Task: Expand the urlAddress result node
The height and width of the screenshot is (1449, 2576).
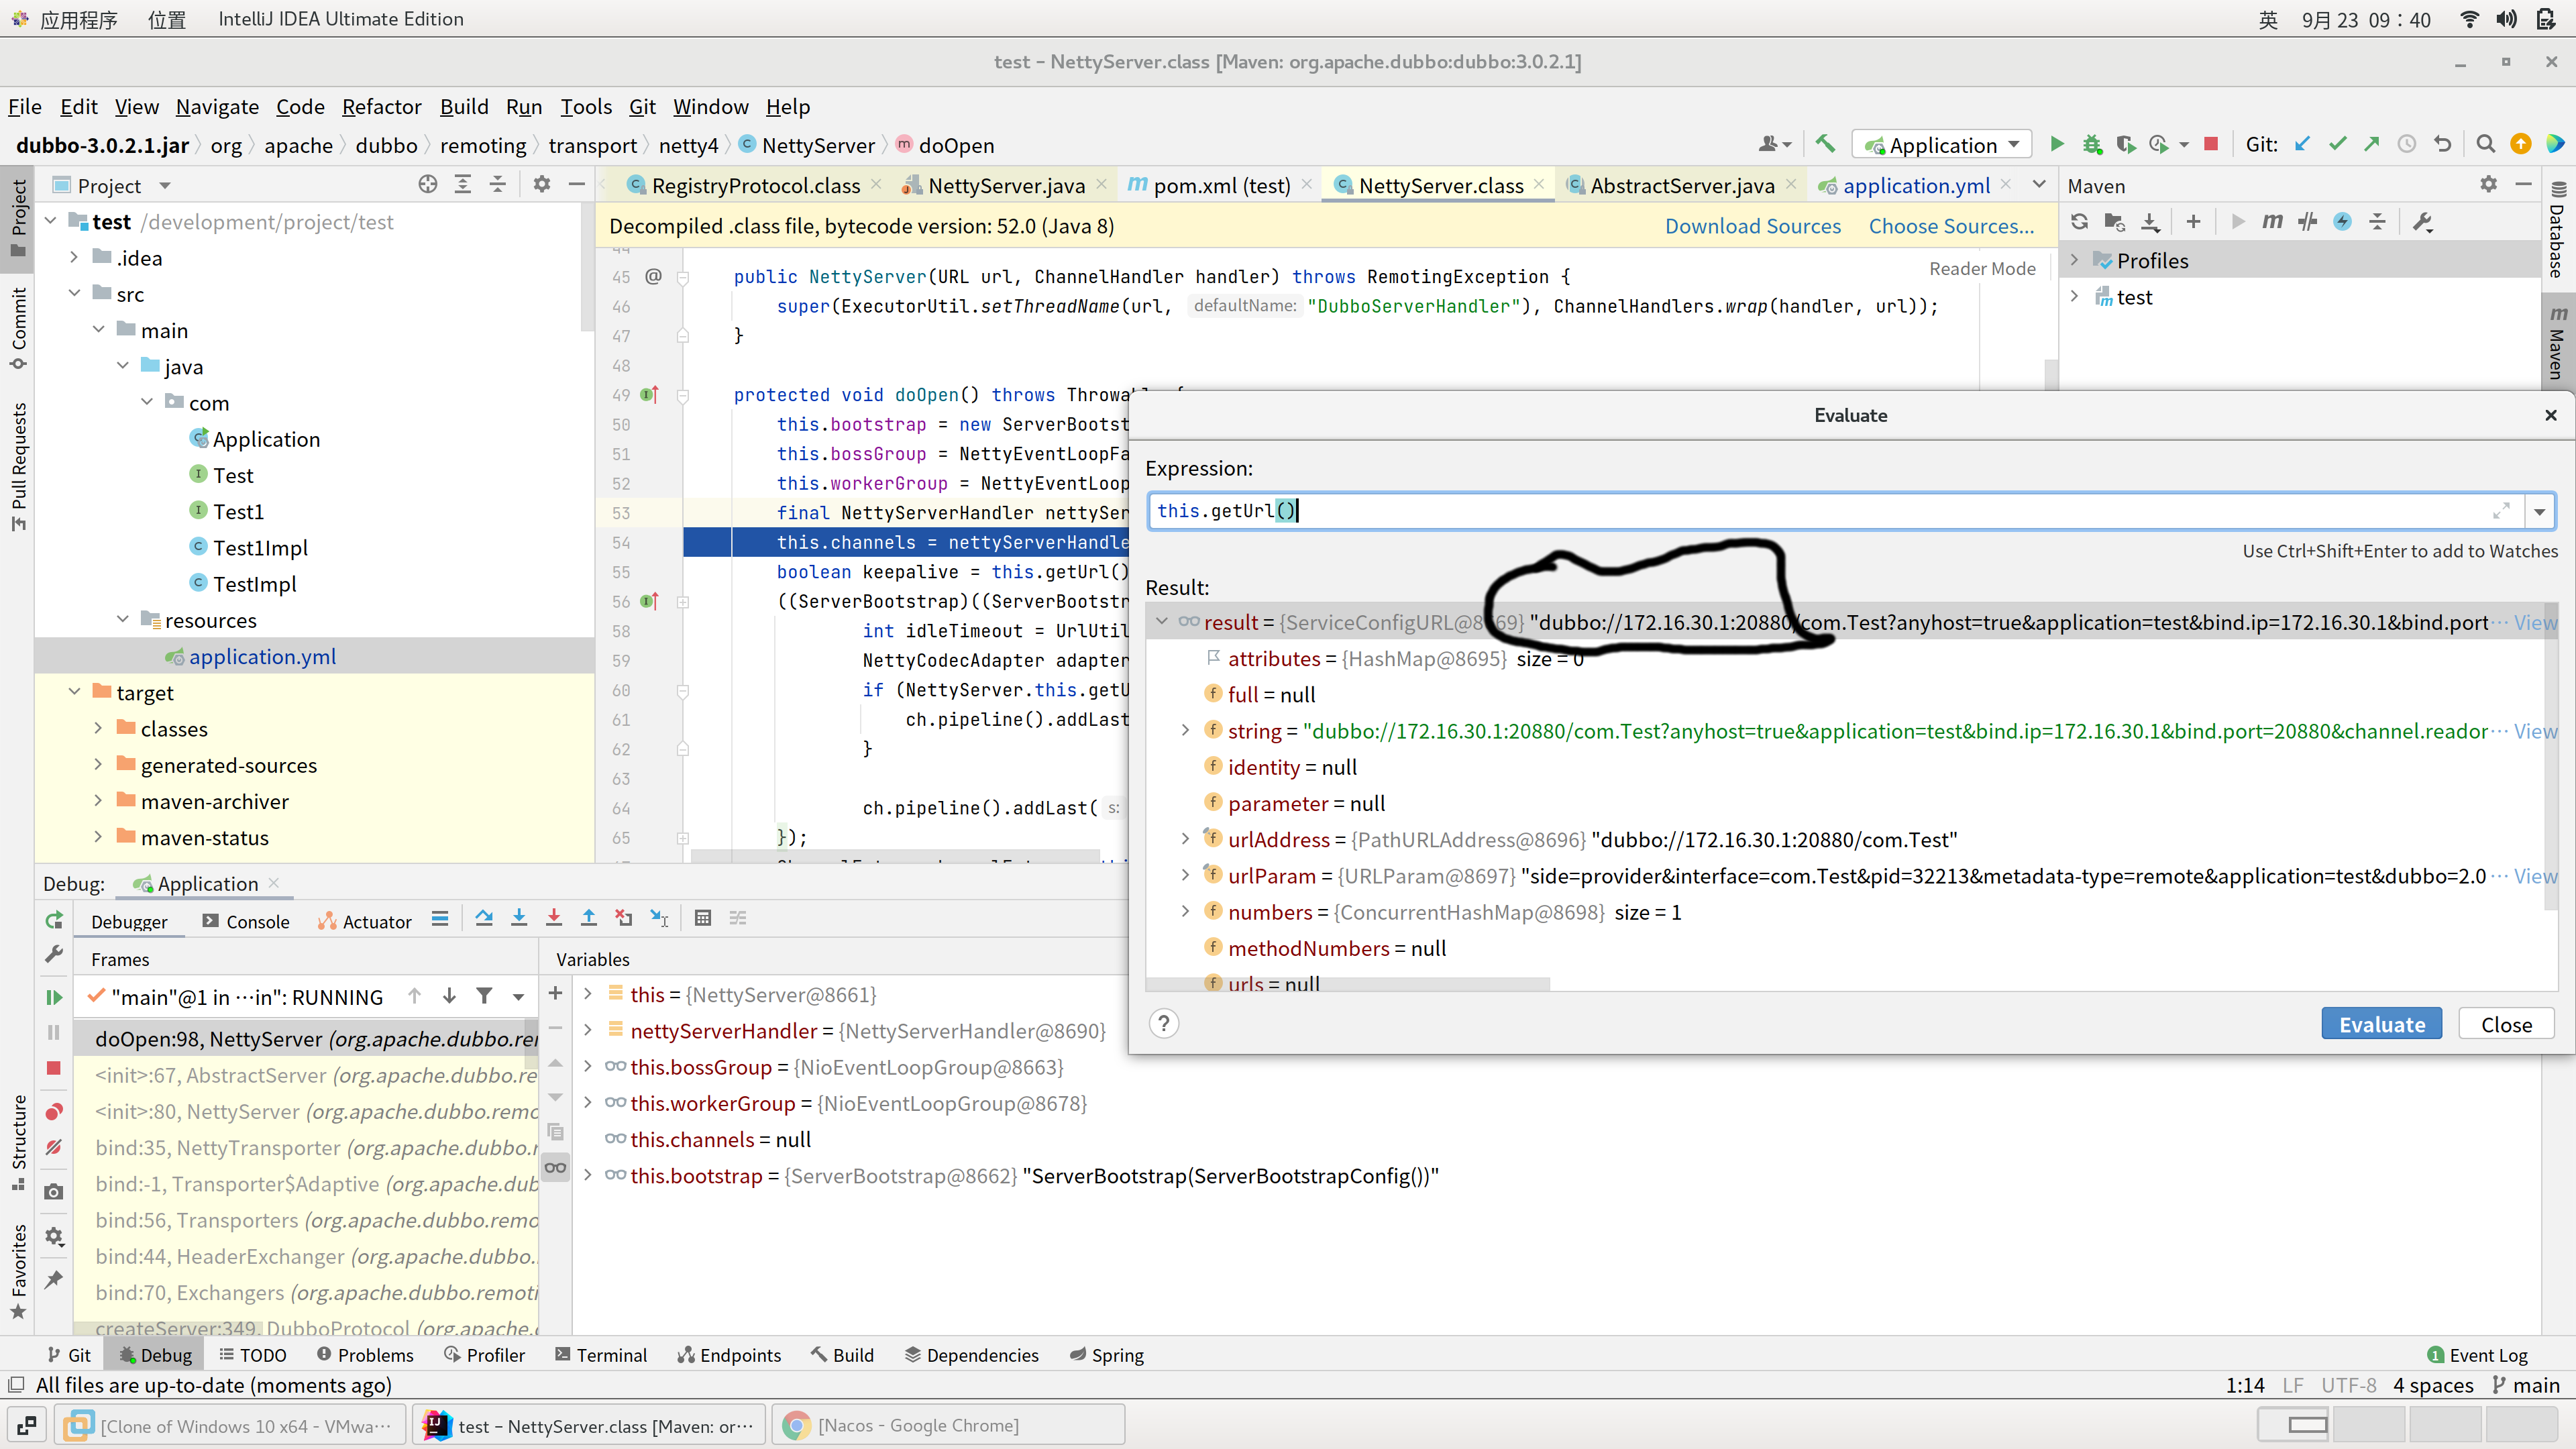Action: [x=1185, y=839]
